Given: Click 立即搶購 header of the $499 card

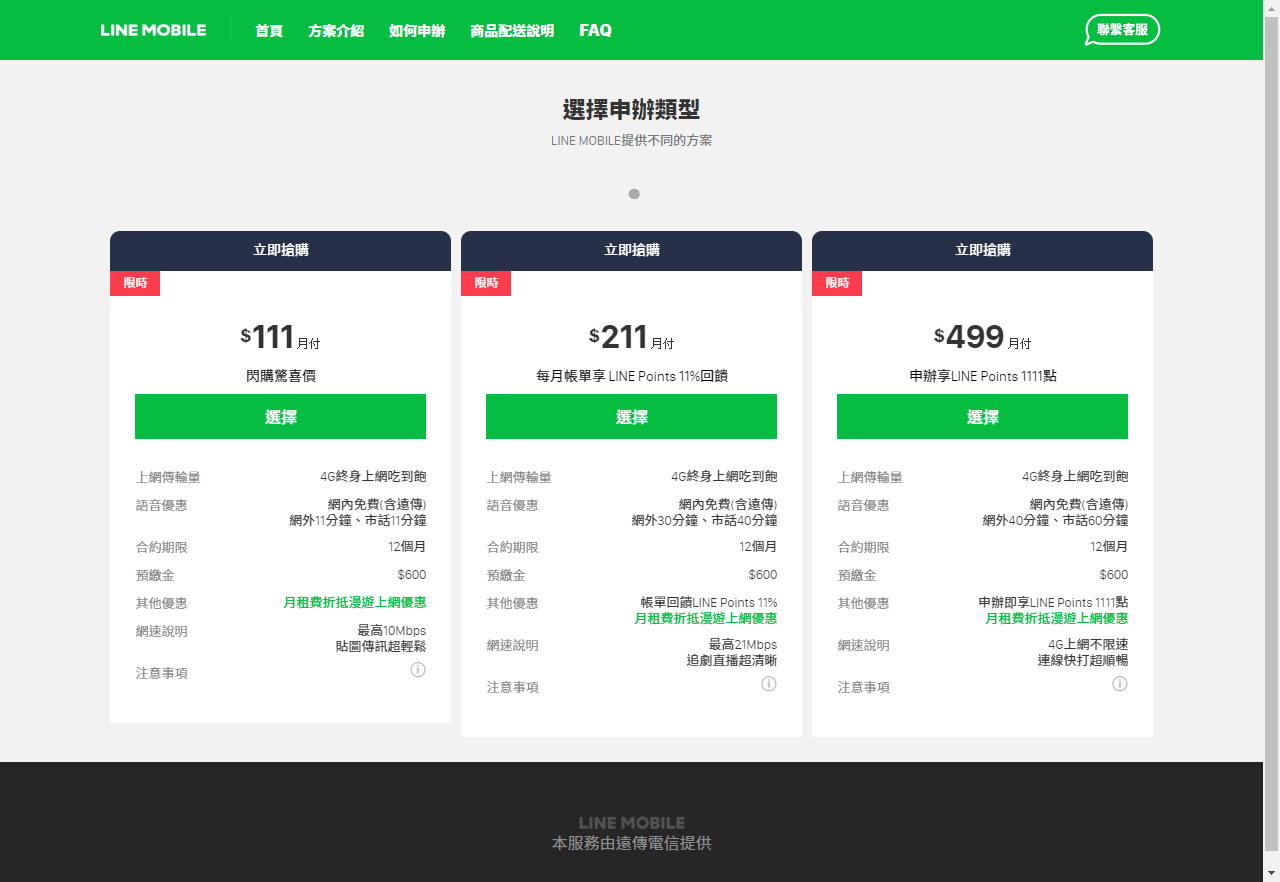Looking at the screenshot, I should pos(982,251).
